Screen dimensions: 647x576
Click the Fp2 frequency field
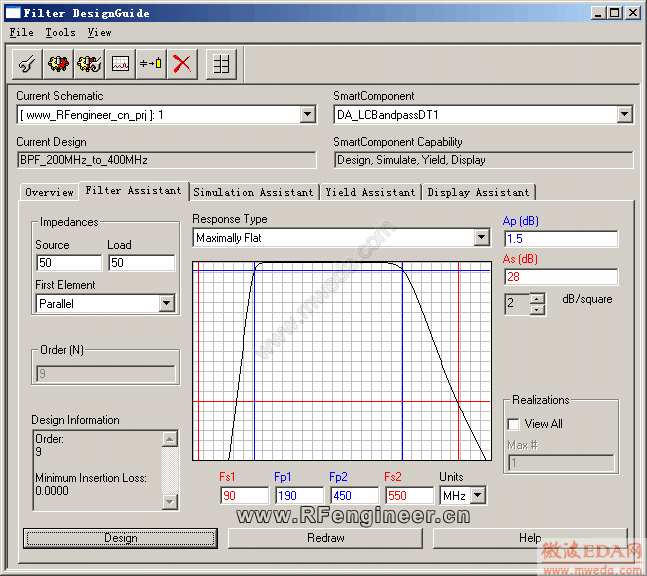354,495
